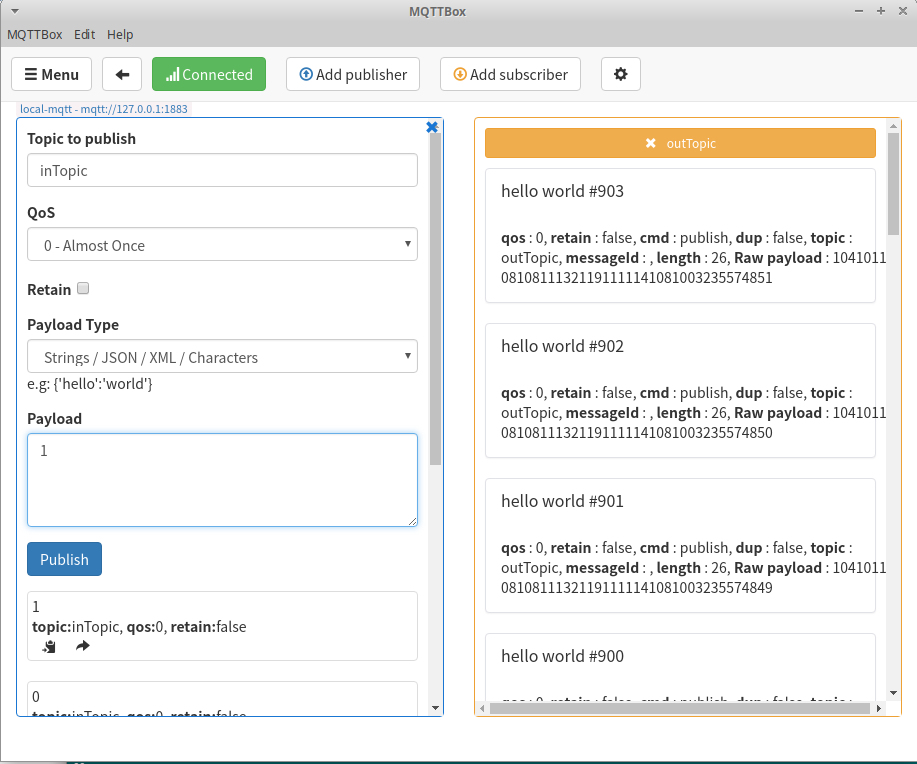Click inside the Payload text area
The image size is (917, 764).
[x=222, y=480]
